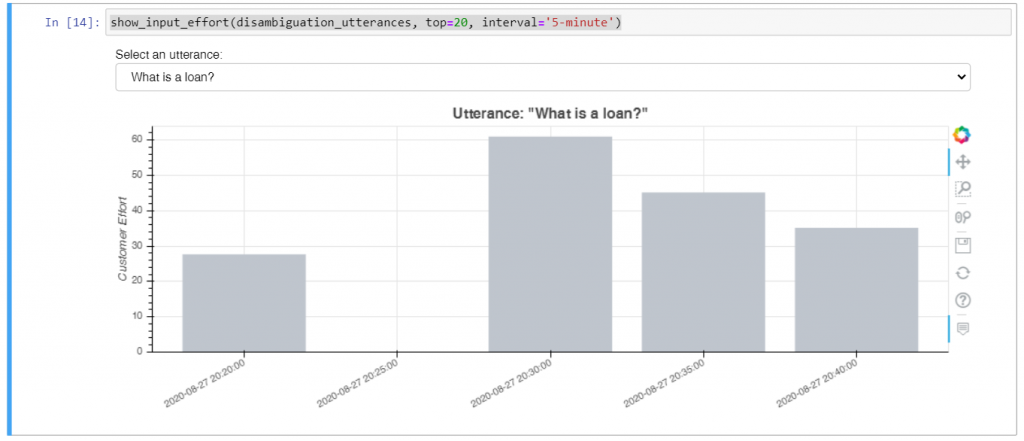1024x441 pixels.
Task: Open Bokeh help icon
Action: pyautogui.click(x=962, y=300)
